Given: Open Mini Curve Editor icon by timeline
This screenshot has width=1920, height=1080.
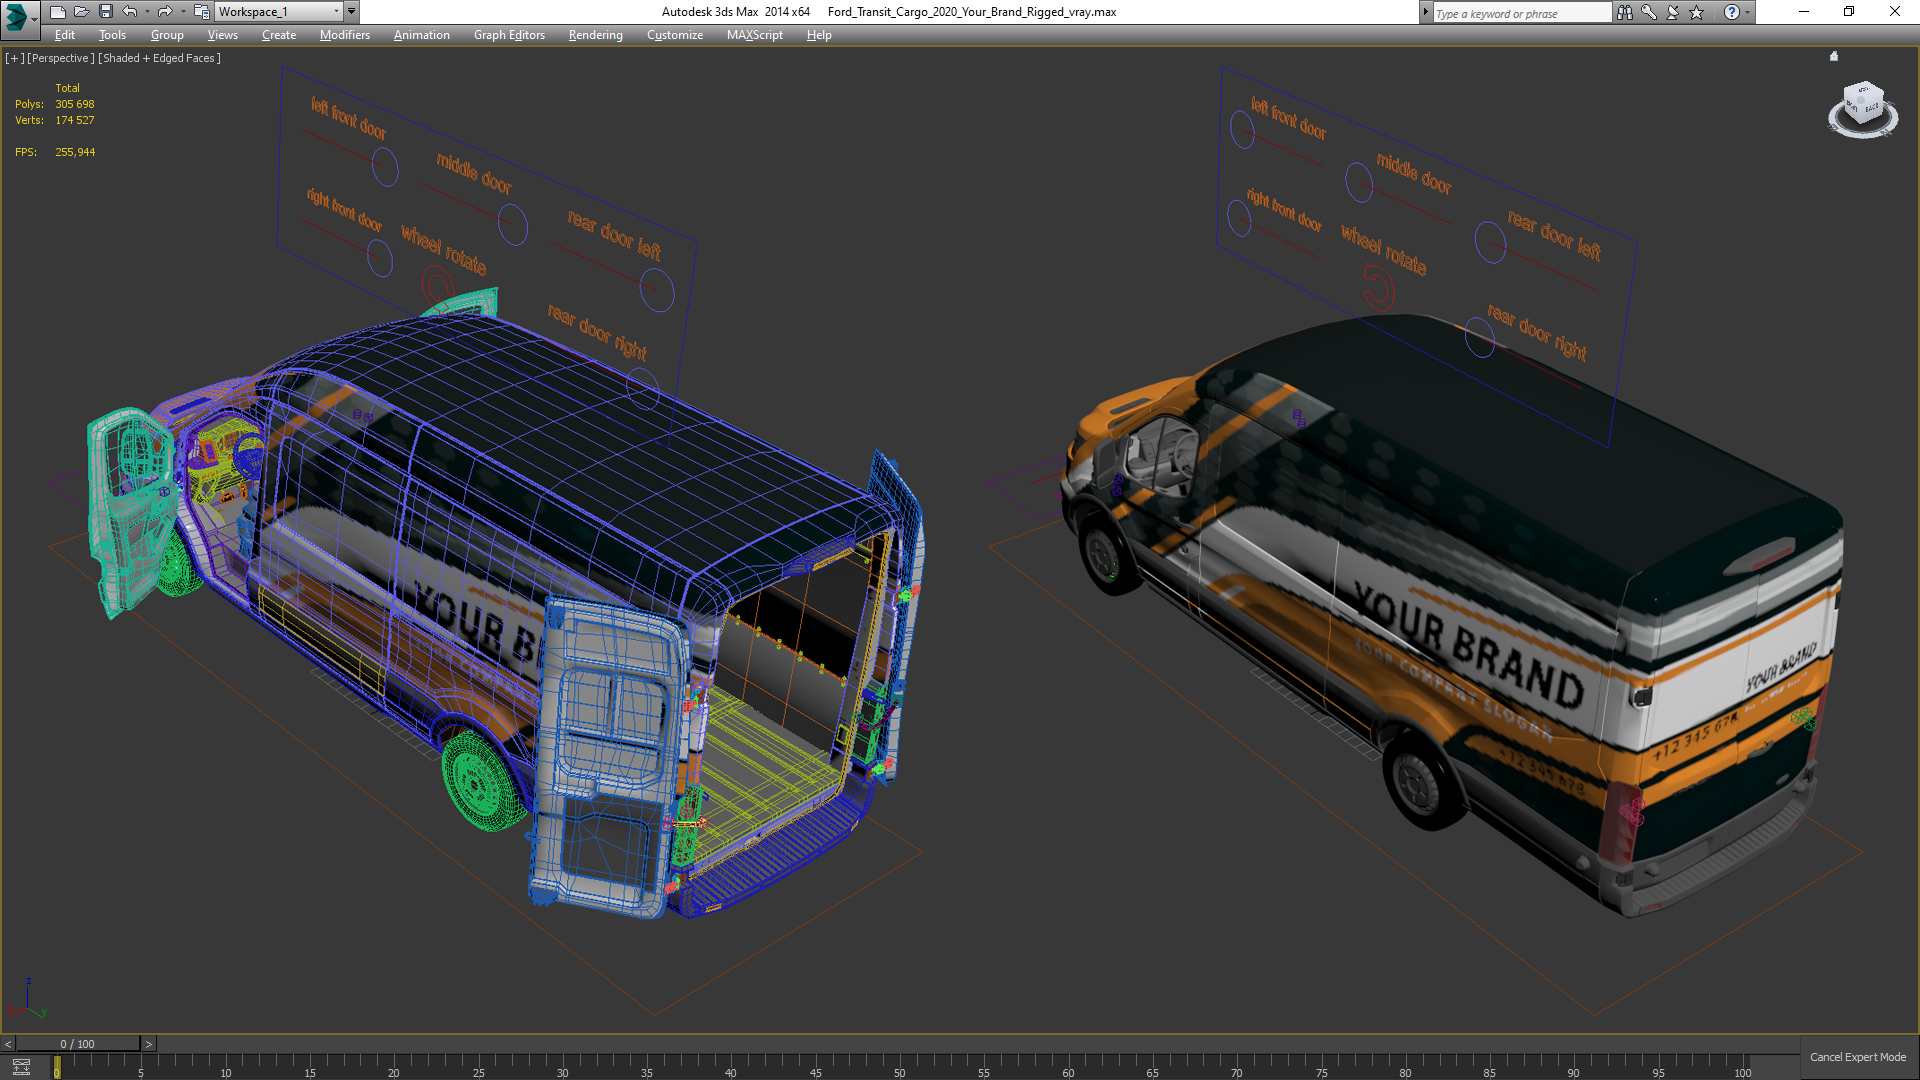Looking at the screenshot, I should [x=21, y=1067].
